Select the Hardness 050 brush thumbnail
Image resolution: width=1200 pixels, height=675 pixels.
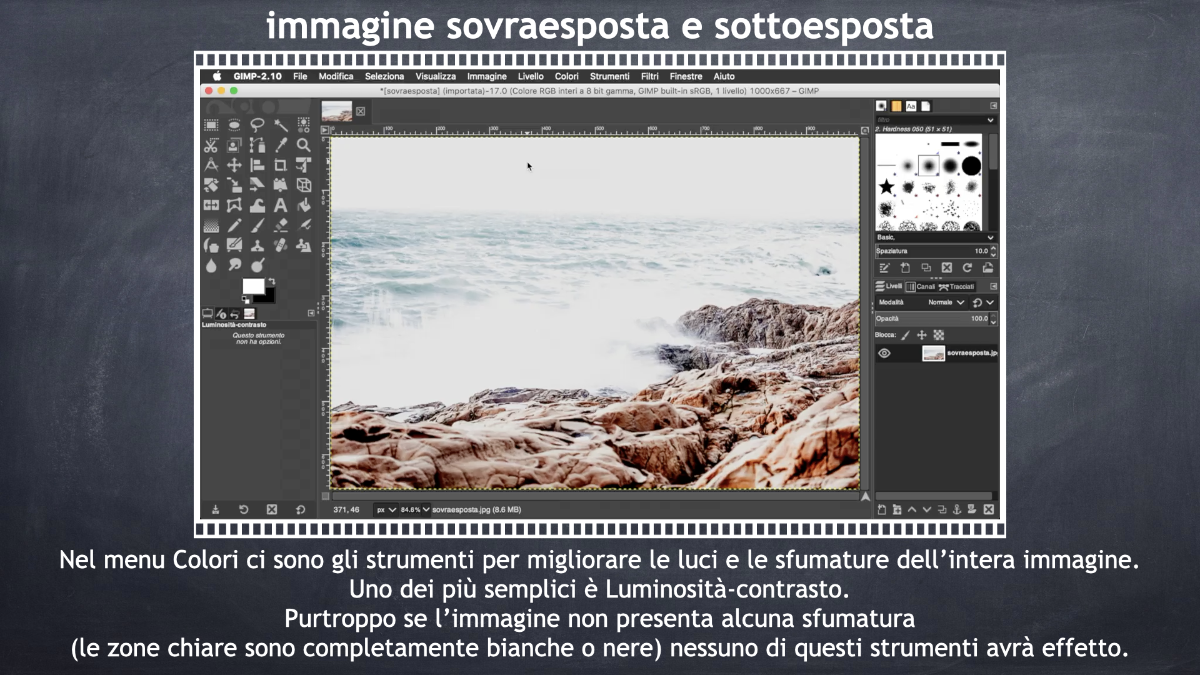(927, 165)
